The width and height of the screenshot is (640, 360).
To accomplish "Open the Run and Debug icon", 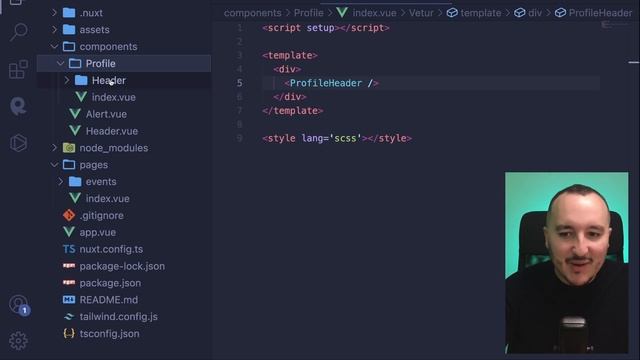I will 18,143.
